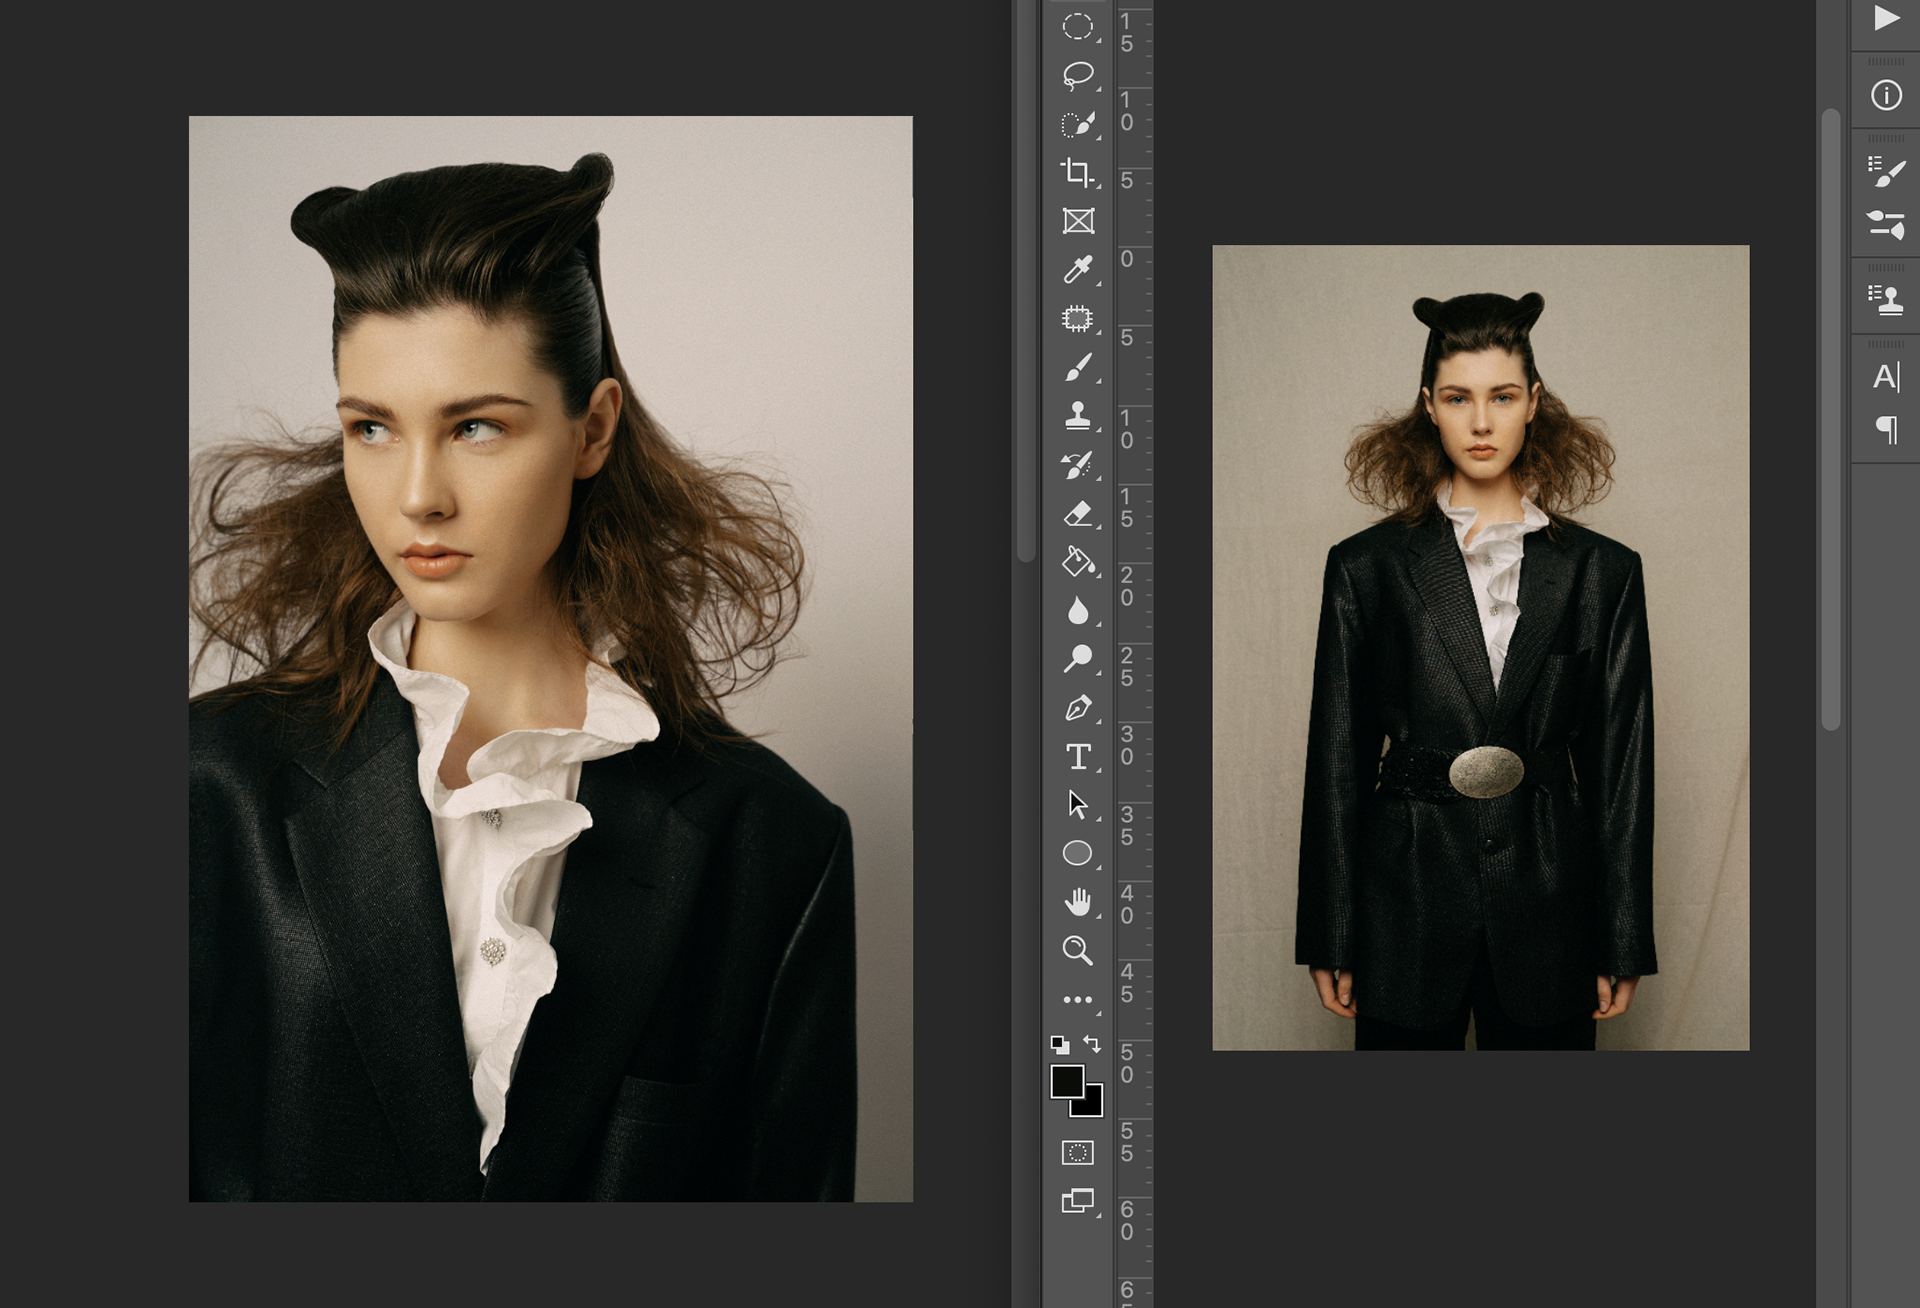The image size is (1920, 1308).
Task: Select the Pen tool
Action: click(1077, 708)
